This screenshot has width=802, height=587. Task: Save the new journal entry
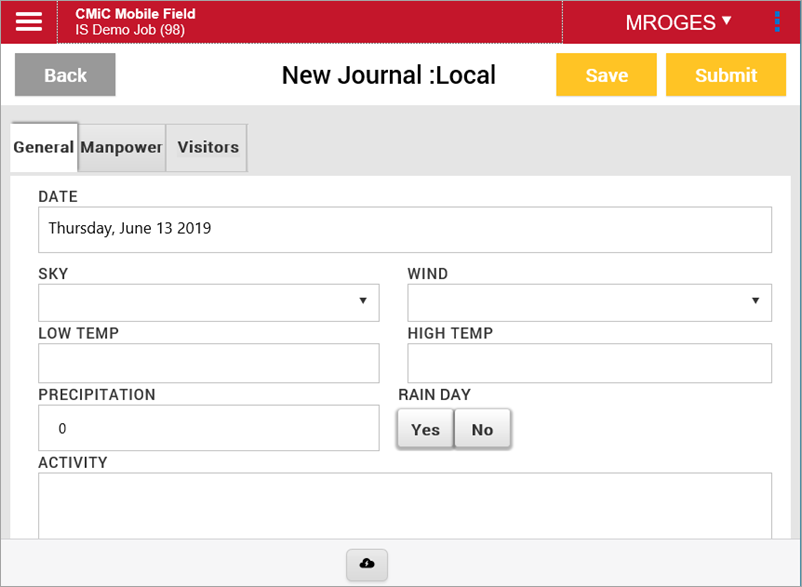(606, 75)
